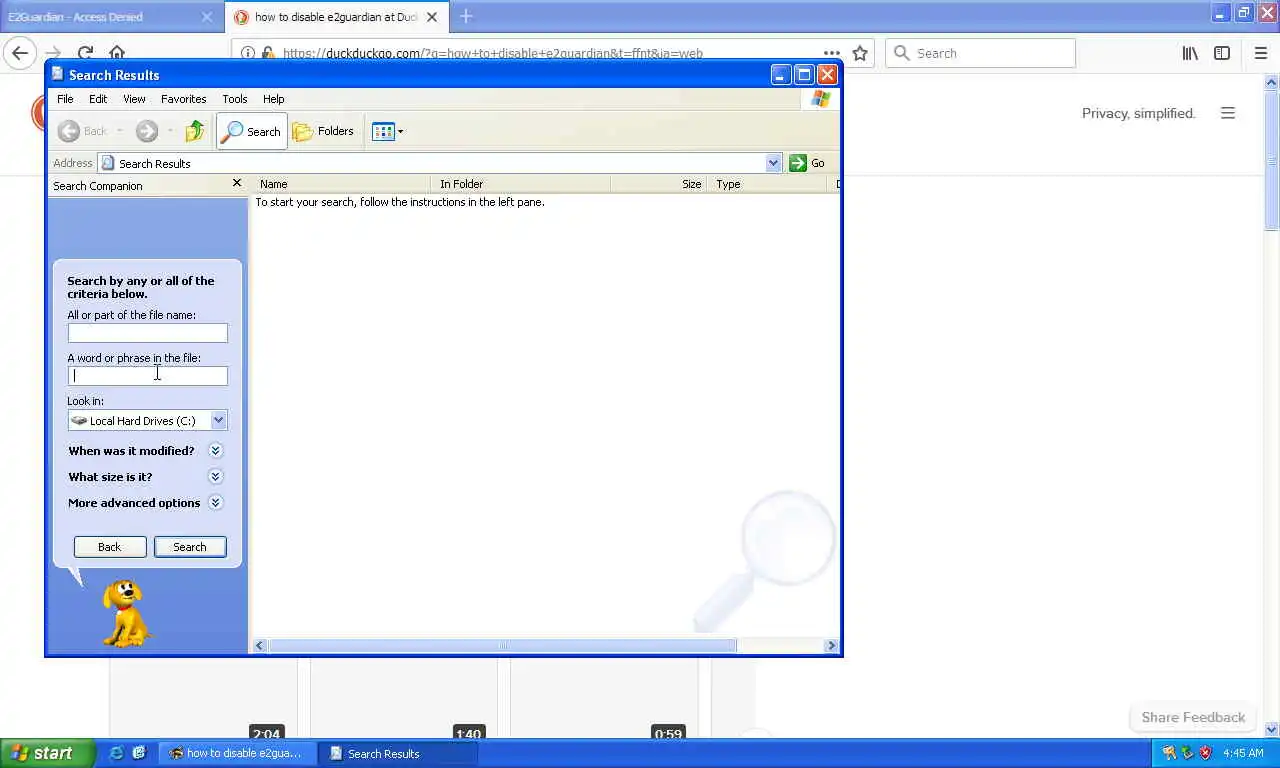Click the Firefox page scrollbar down arrow

click(1272, 730)
